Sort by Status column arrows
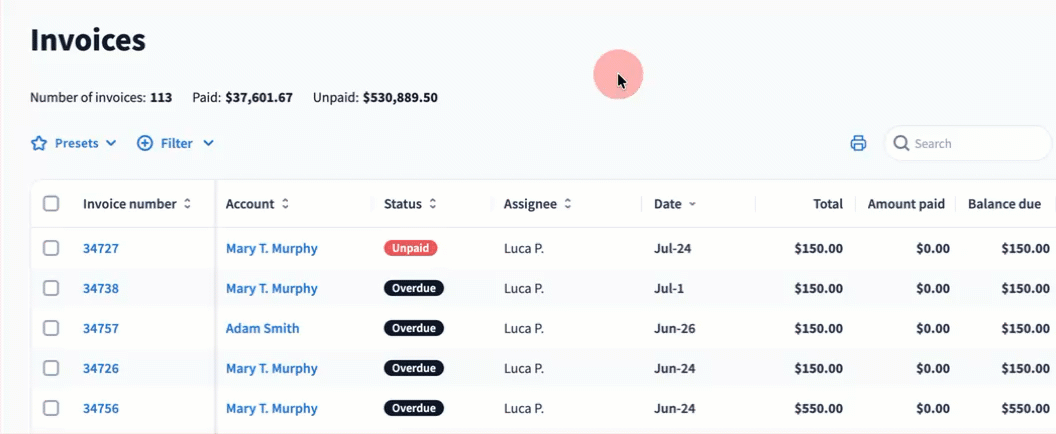 click(x=433, y=204)
